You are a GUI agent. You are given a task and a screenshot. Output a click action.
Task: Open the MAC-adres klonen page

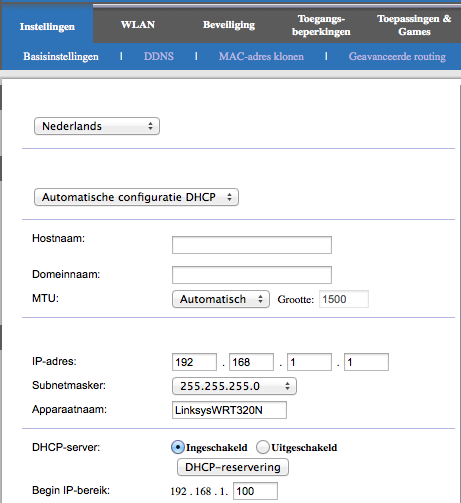tap(261, 56)
